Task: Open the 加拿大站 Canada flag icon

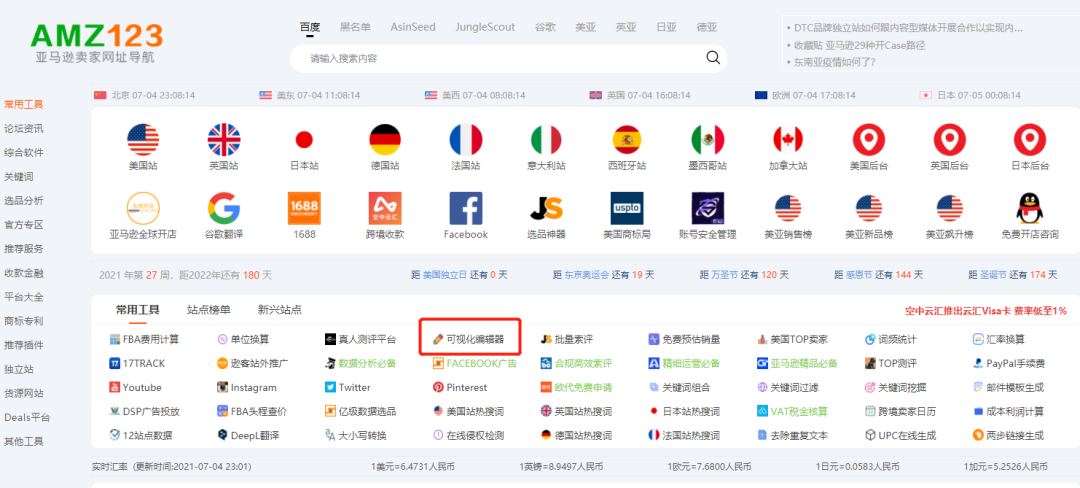Action: (788, 140)
